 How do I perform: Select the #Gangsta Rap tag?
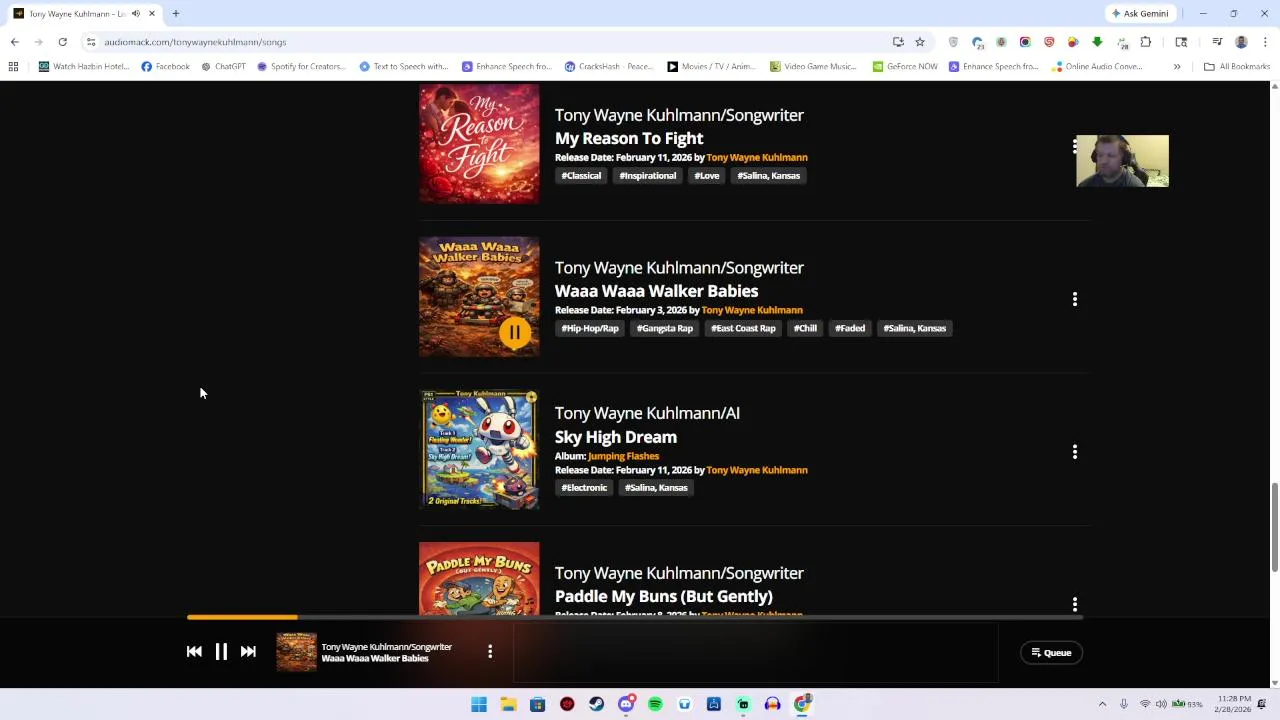pyautogui.click(x=665, y=328)
